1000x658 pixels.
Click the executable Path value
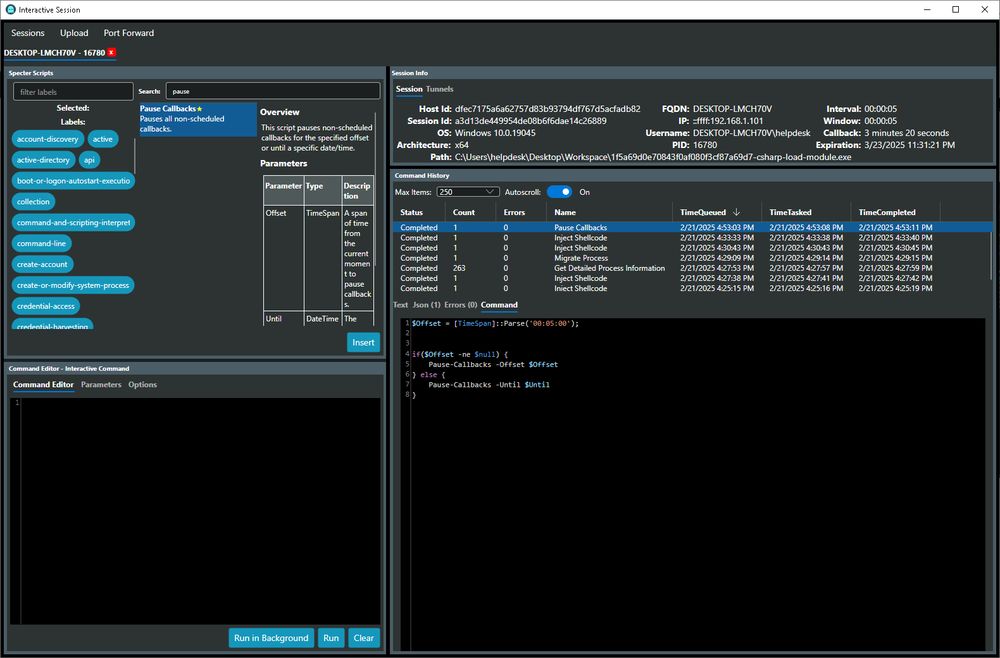(652, 157)
